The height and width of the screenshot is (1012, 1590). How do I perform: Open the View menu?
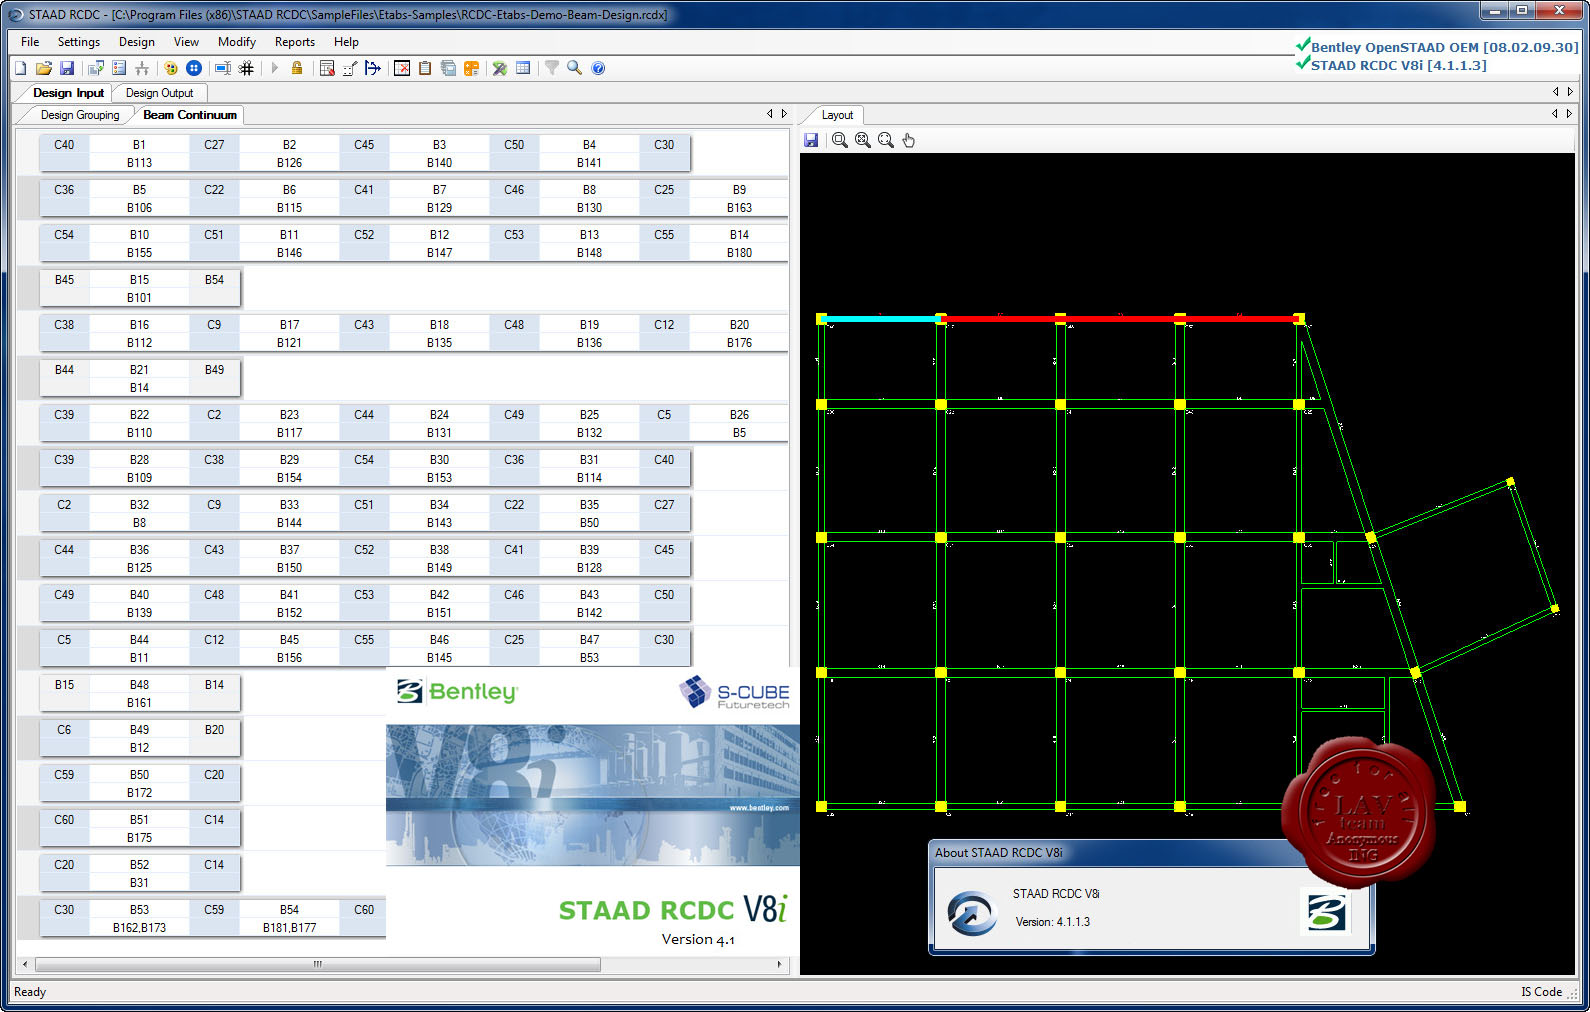coord(186,42)
